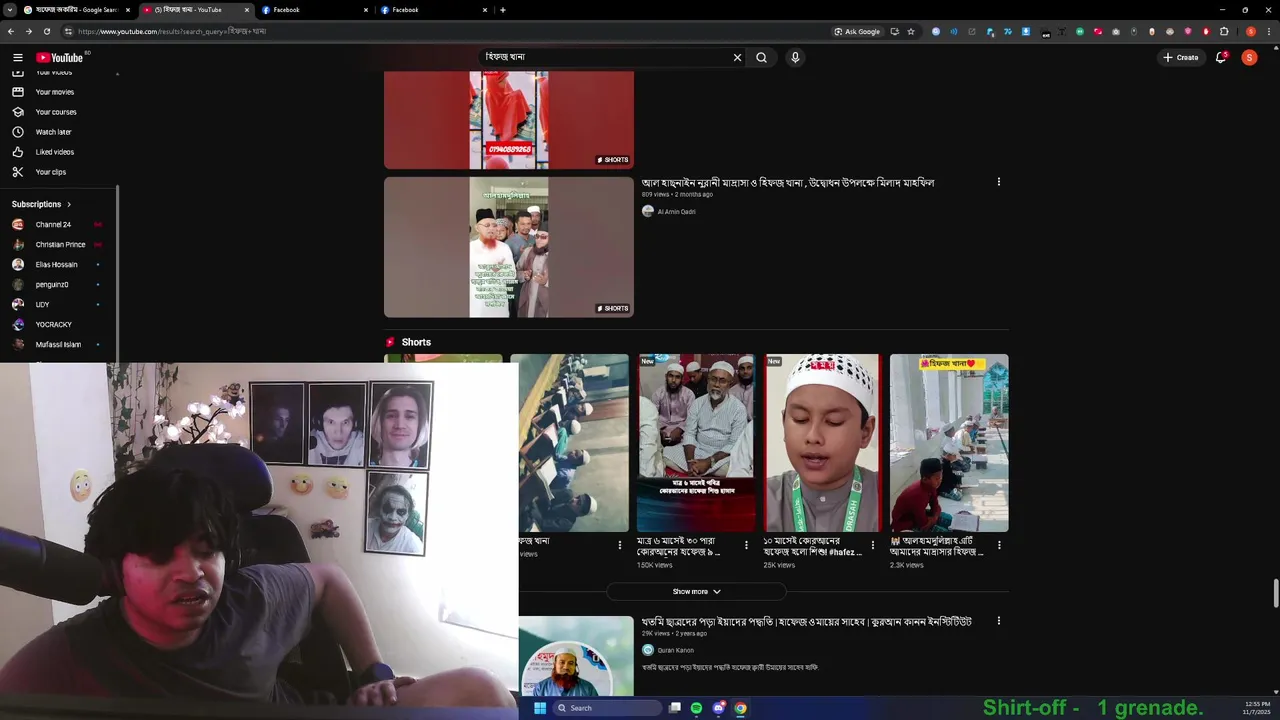Click Show more under Shorts

pyautogui.click(x=696, y=591)
